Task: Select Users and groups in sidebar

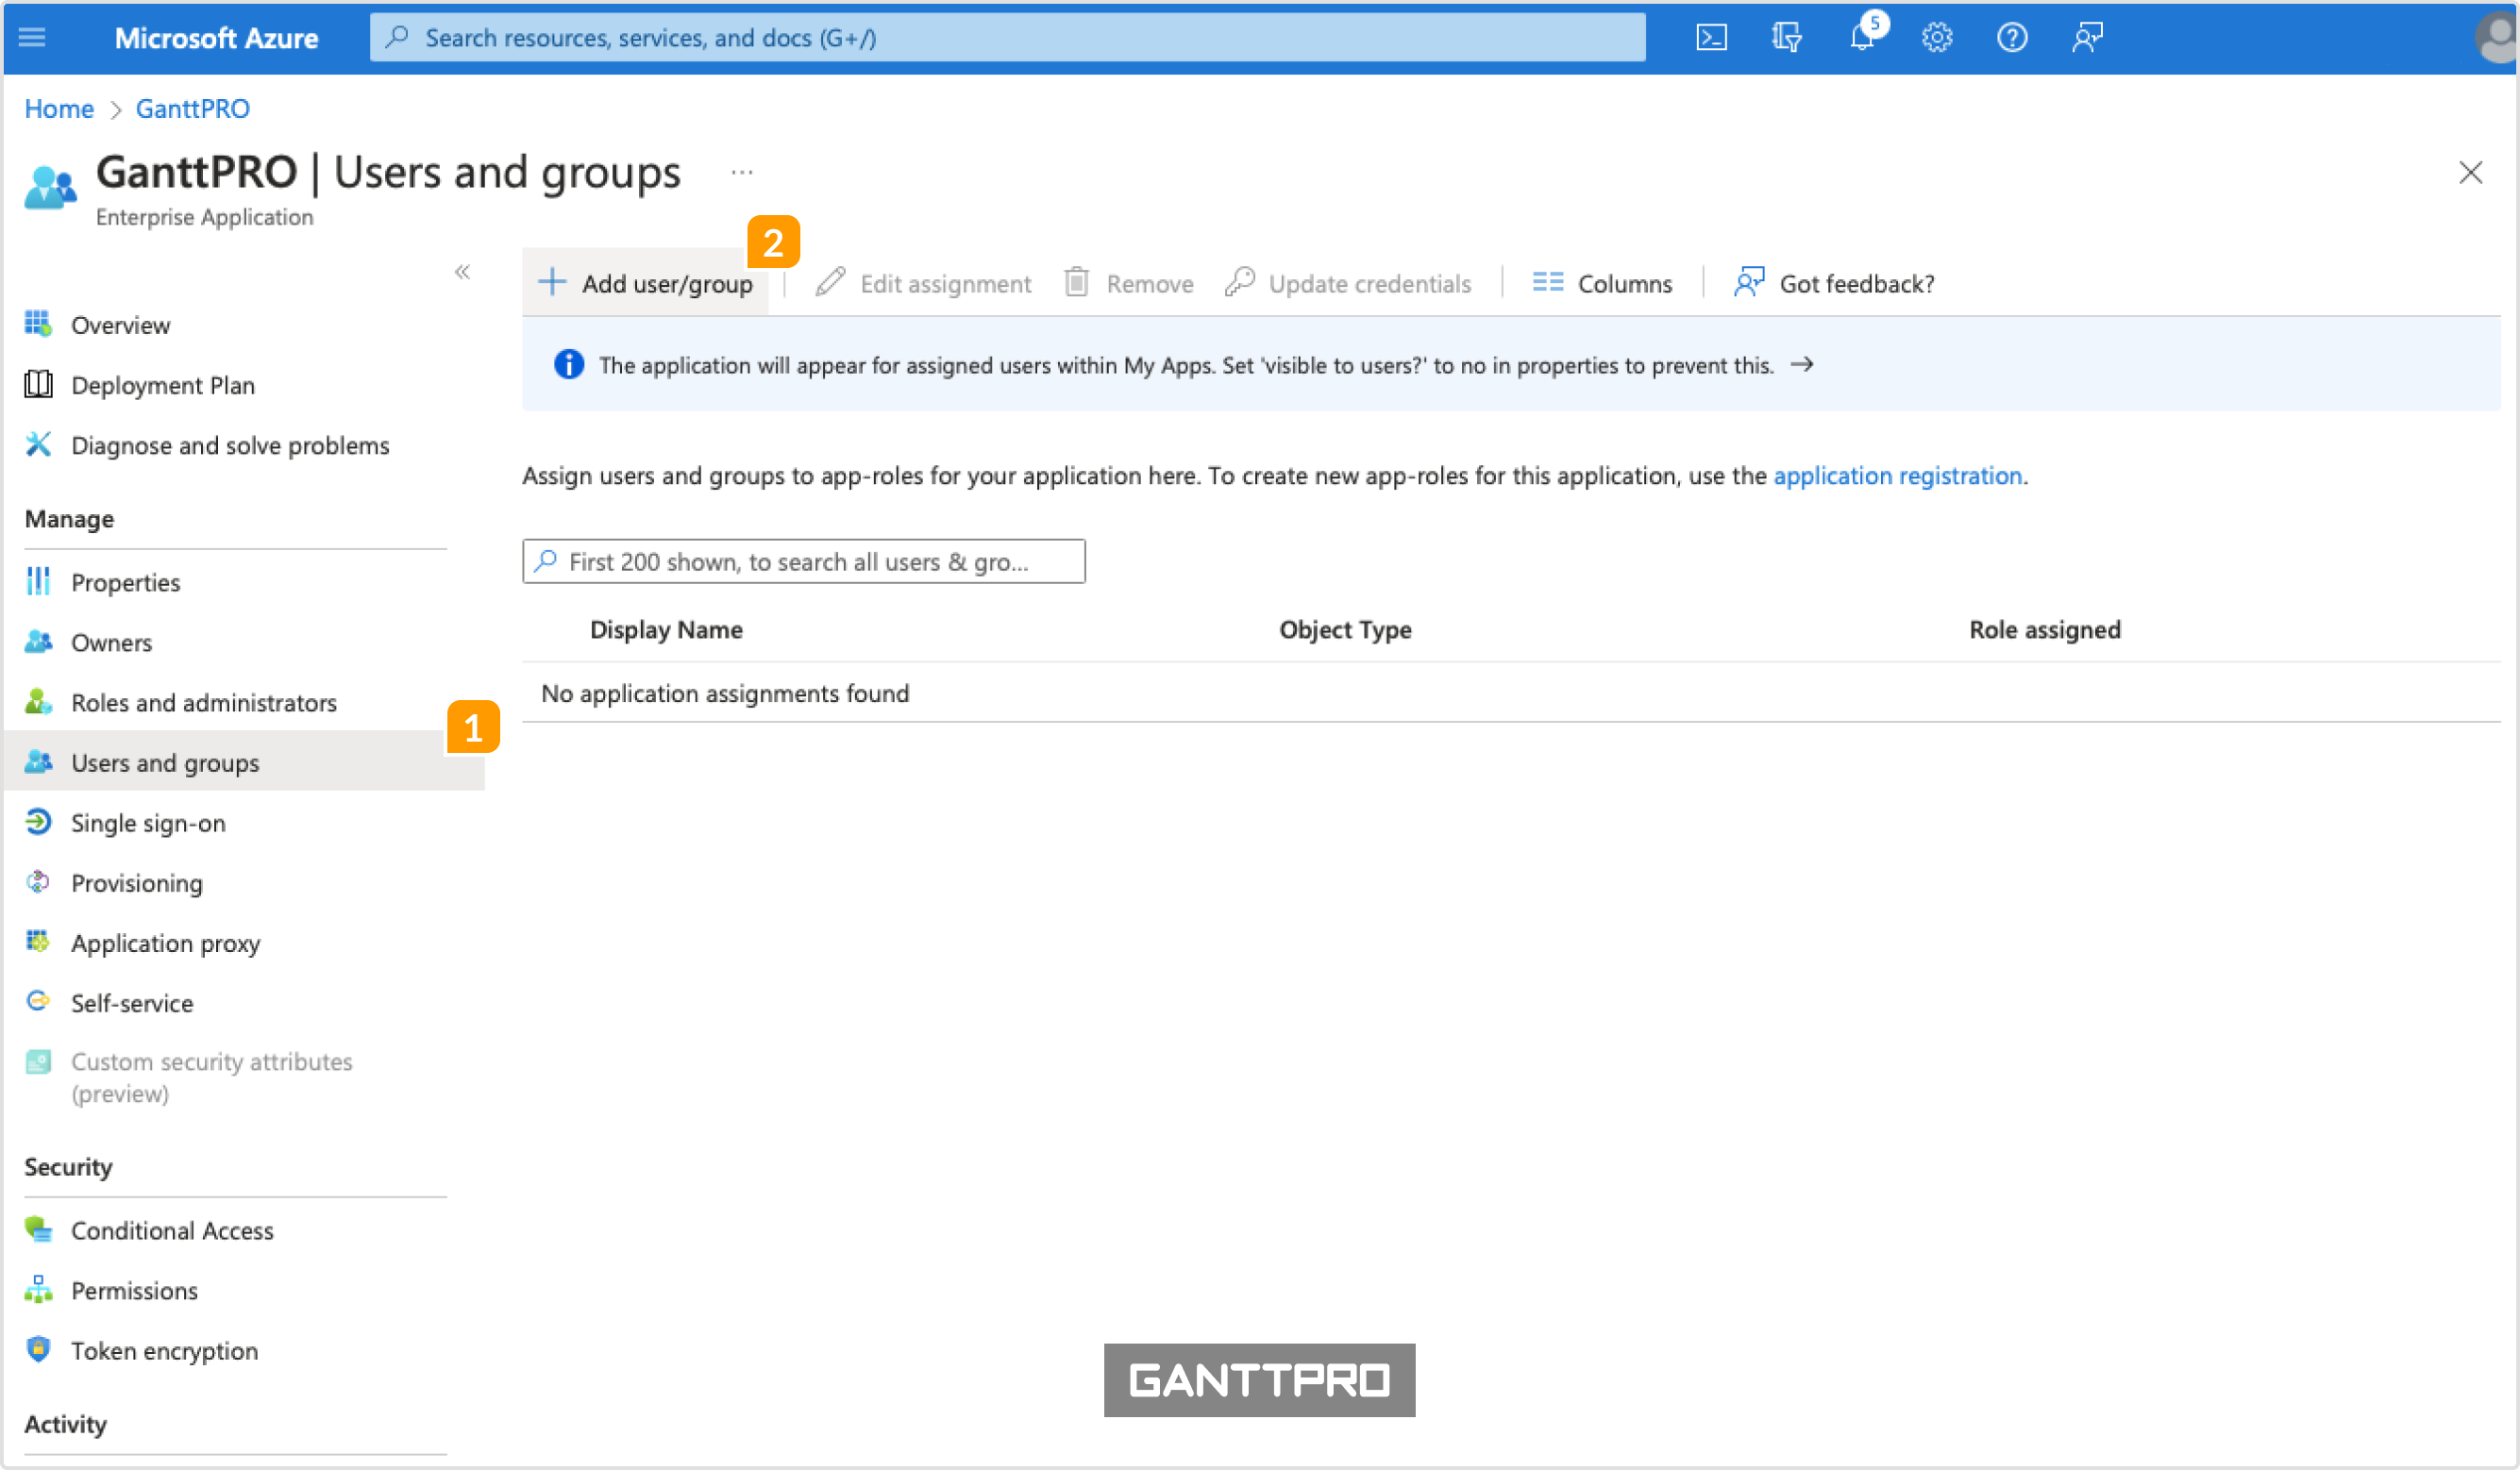Action: (244, 762)
